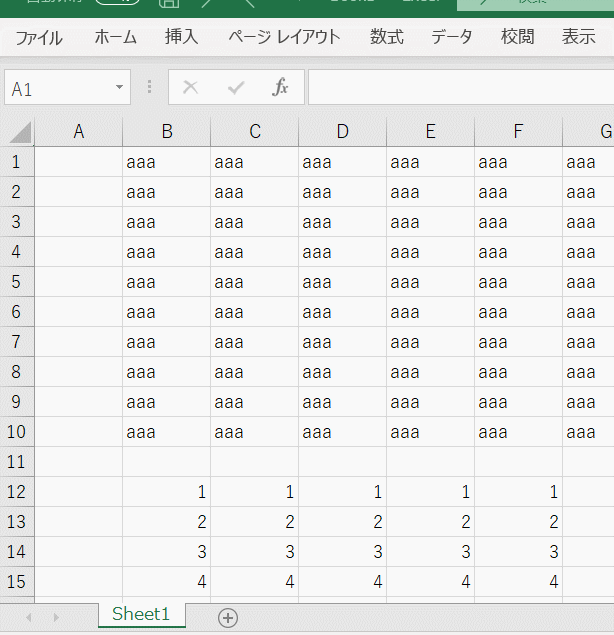
Task: Open the ページ レイアウト tab
Action: [284, 37]
